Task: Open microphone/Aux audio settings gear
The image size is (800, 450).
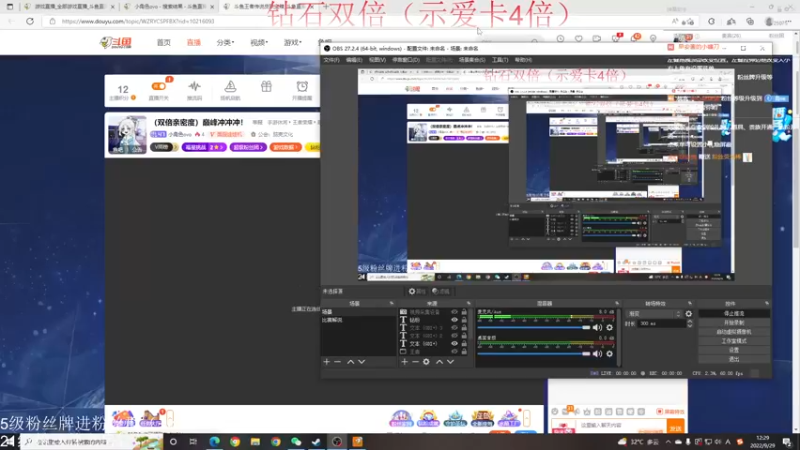Action: (609, 328)
